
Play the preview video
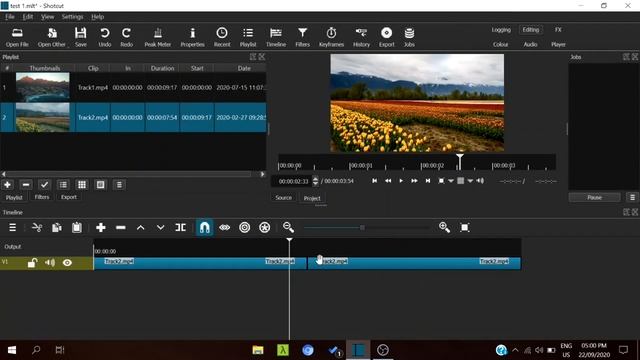[401, 181]
